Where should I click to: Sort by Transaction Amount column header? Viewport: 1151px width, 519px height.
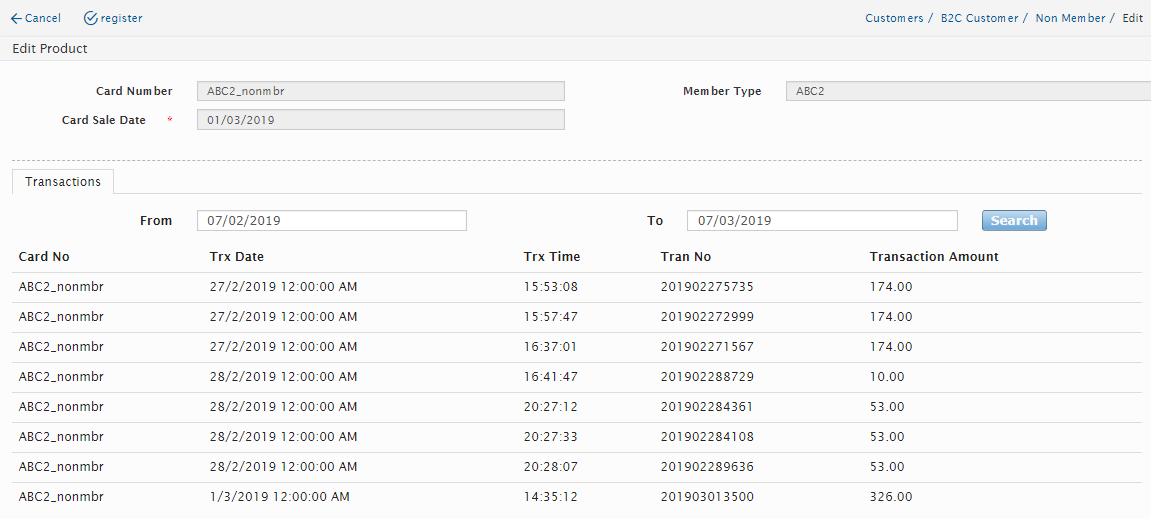tap(934, 257)
